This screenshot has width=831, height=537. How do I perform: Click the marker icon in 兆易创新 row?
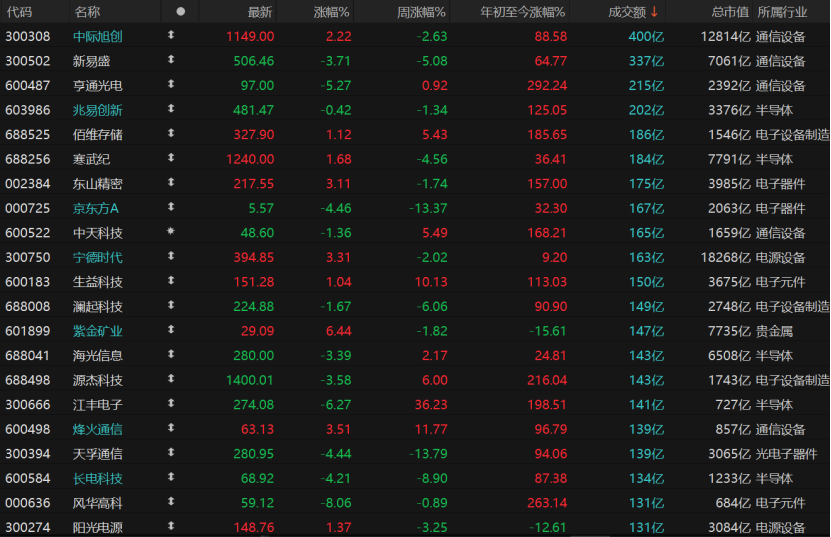(171, 109)
